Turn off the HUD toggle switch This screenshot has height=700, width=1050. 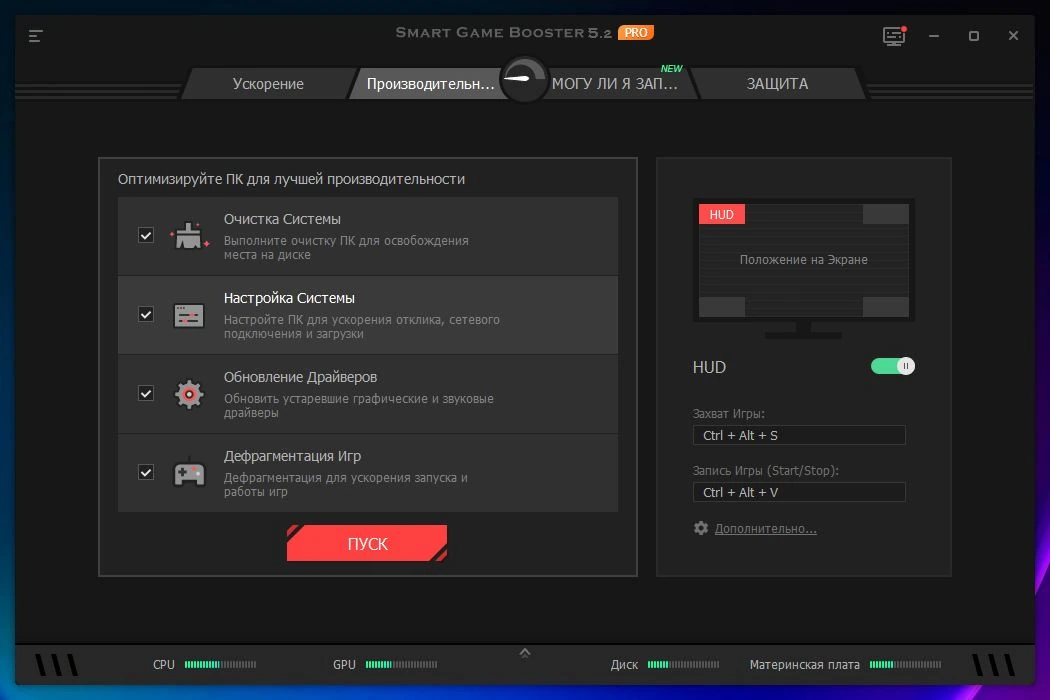click(x=893, y=366)
